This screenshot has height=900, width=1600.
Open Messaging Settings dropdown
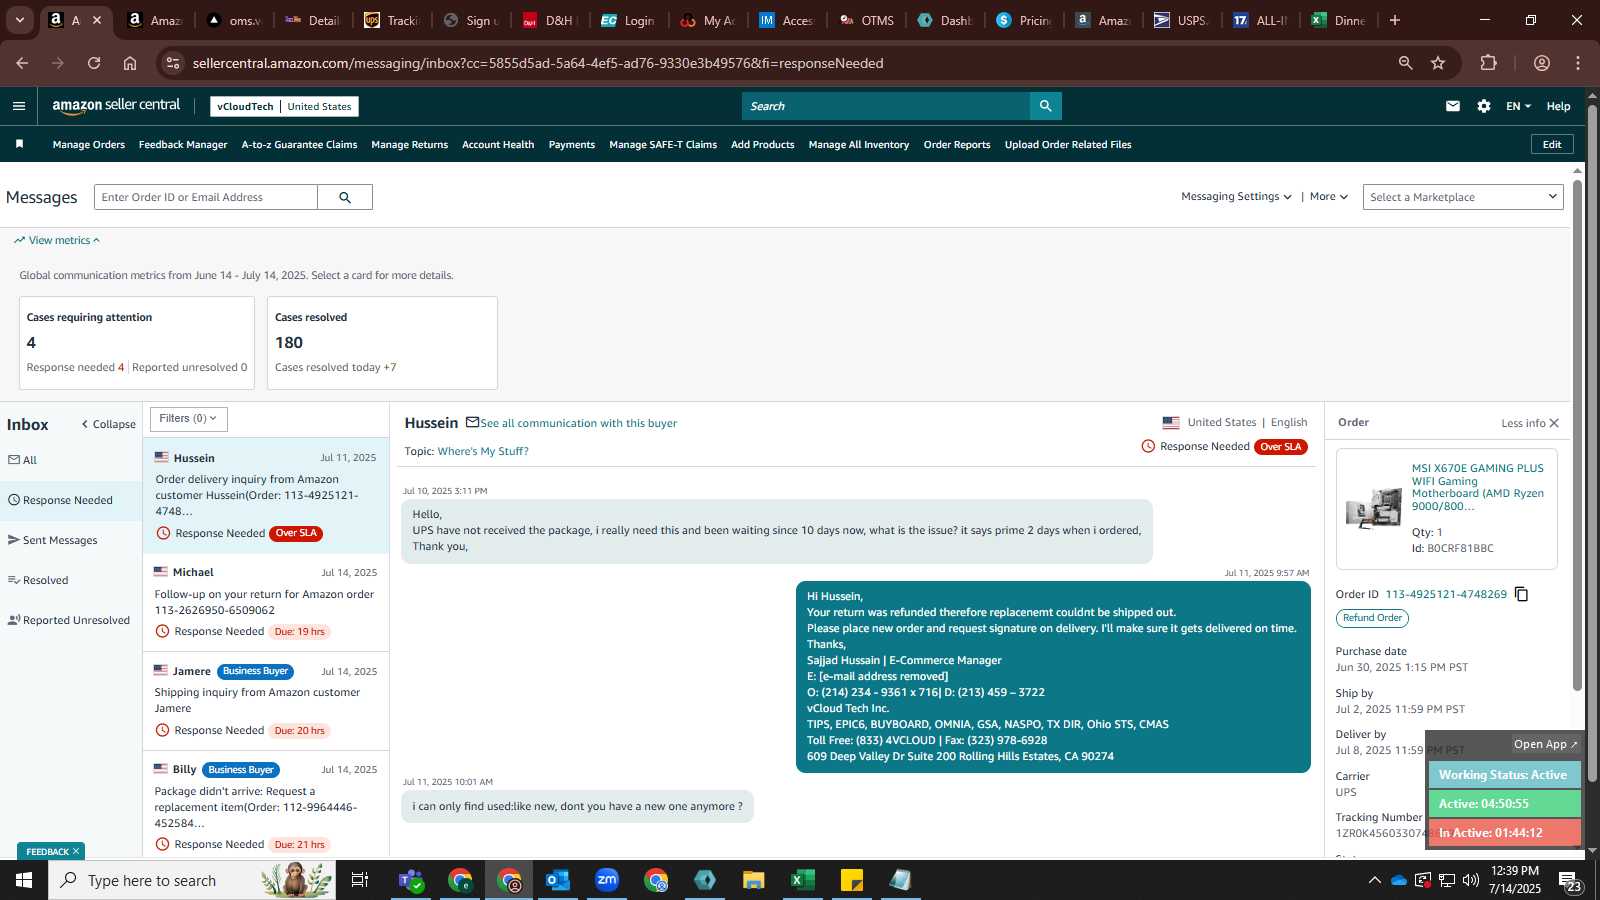(x=1236, y=197)
